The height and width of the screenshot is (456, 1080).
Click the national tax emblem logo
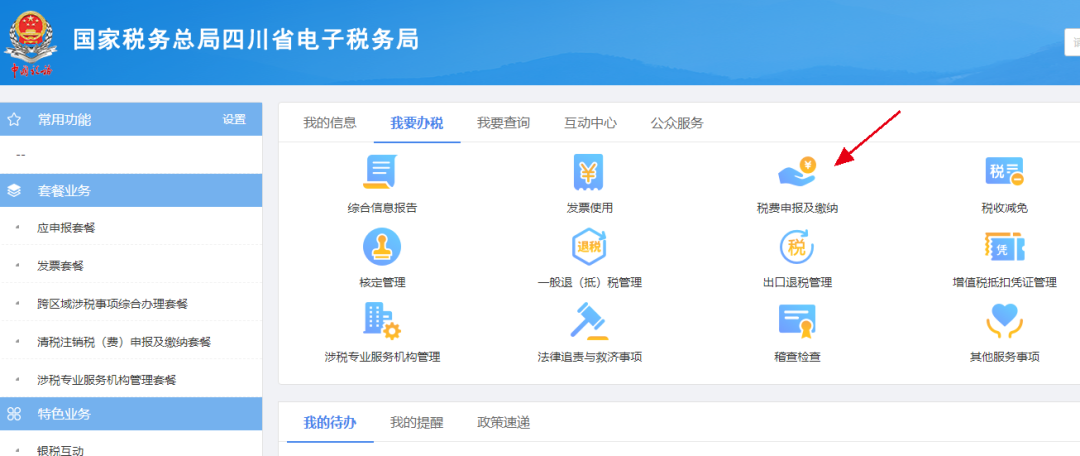coord(29,43)
